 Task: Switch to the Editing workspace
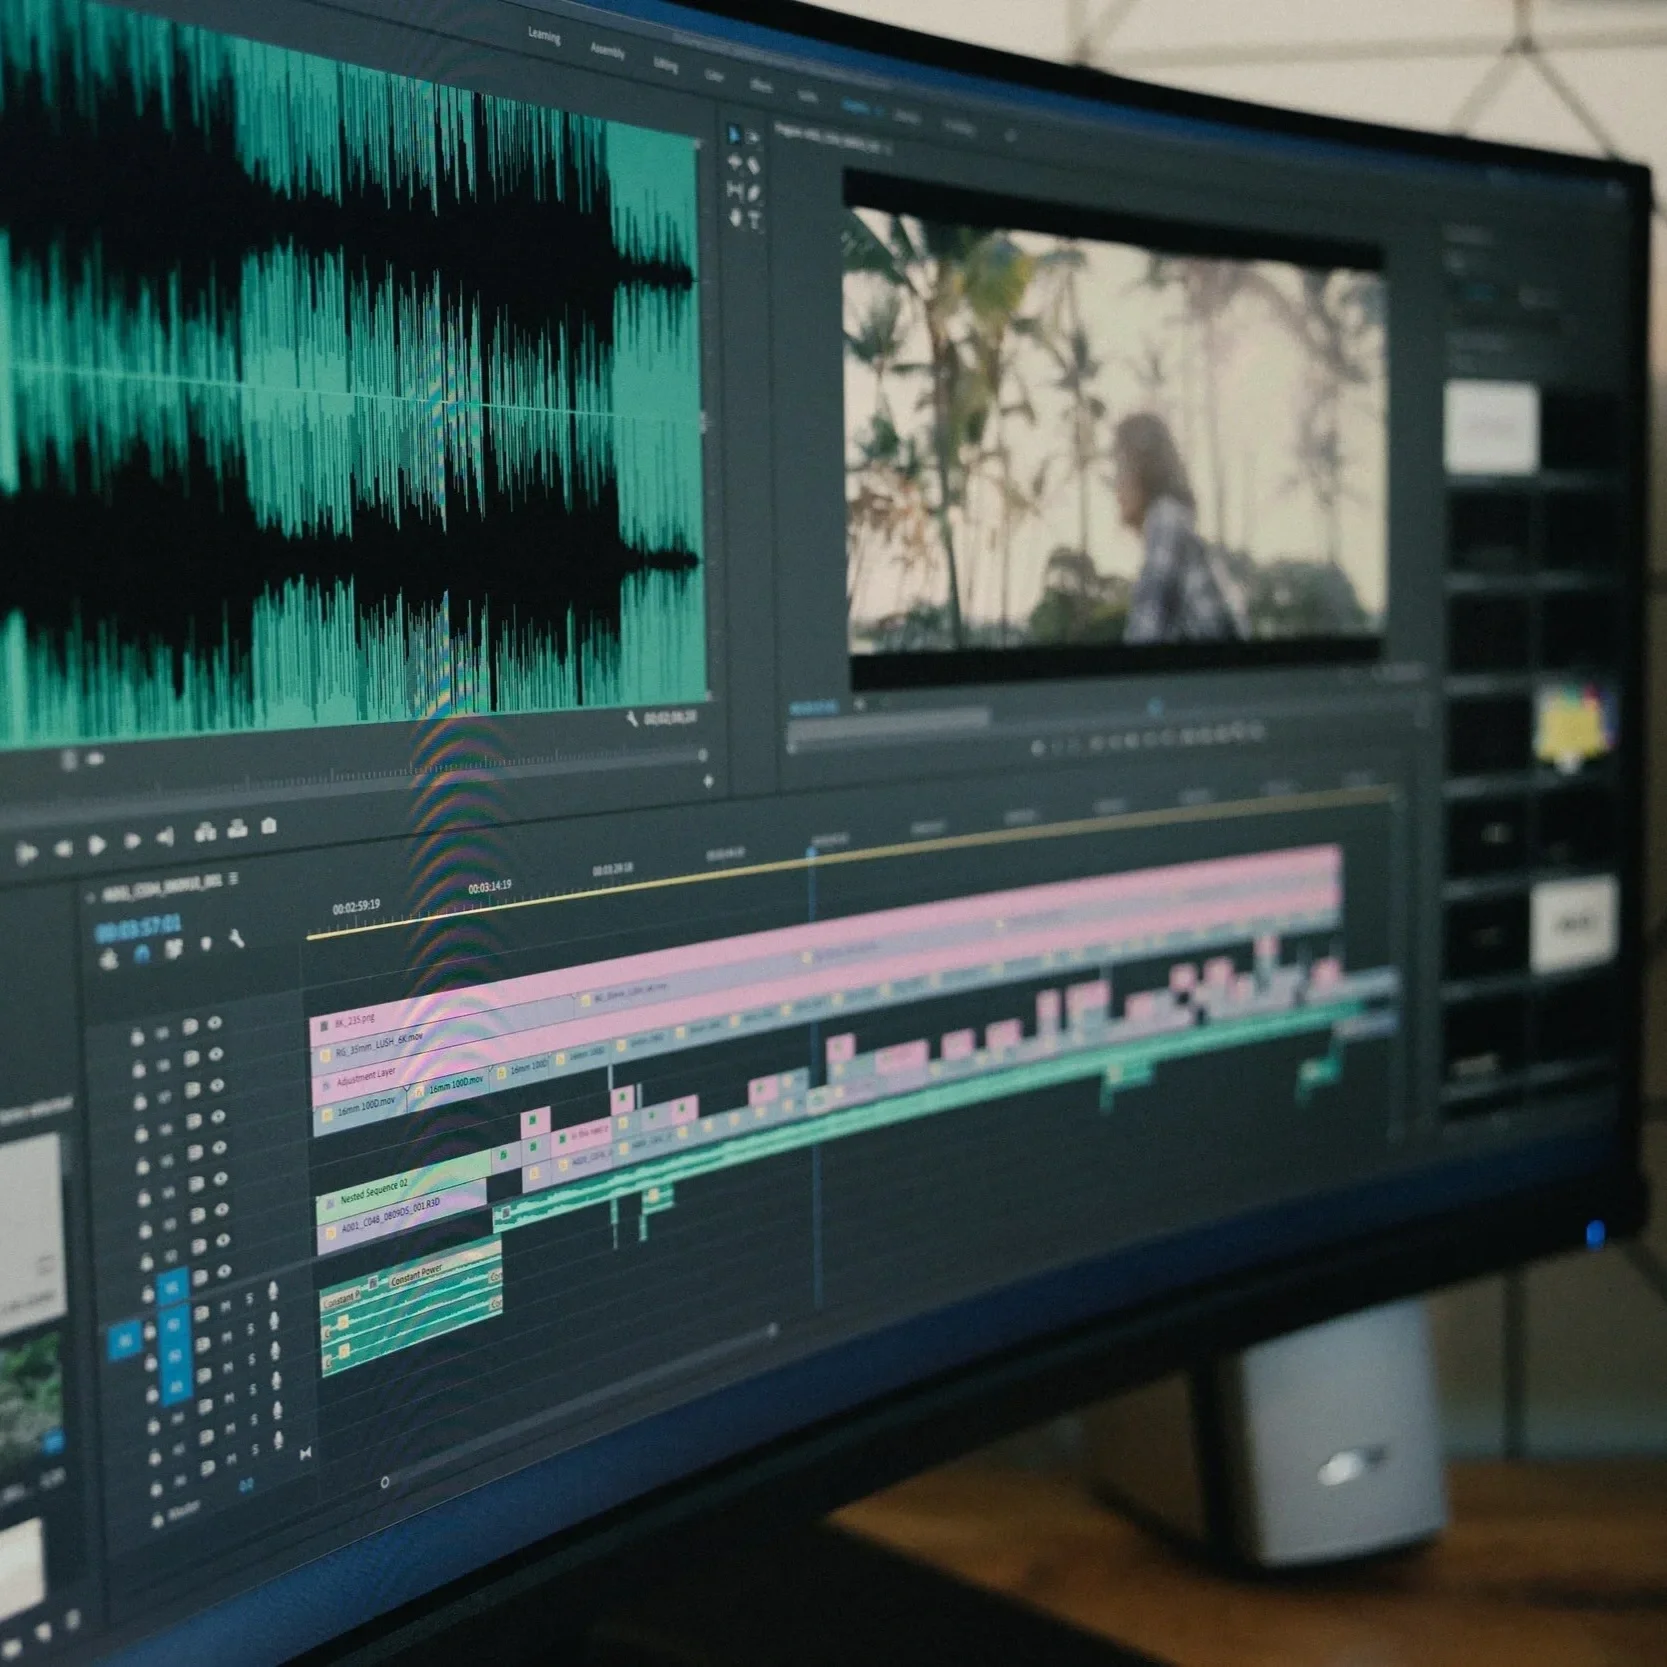(x=665, y=64)
